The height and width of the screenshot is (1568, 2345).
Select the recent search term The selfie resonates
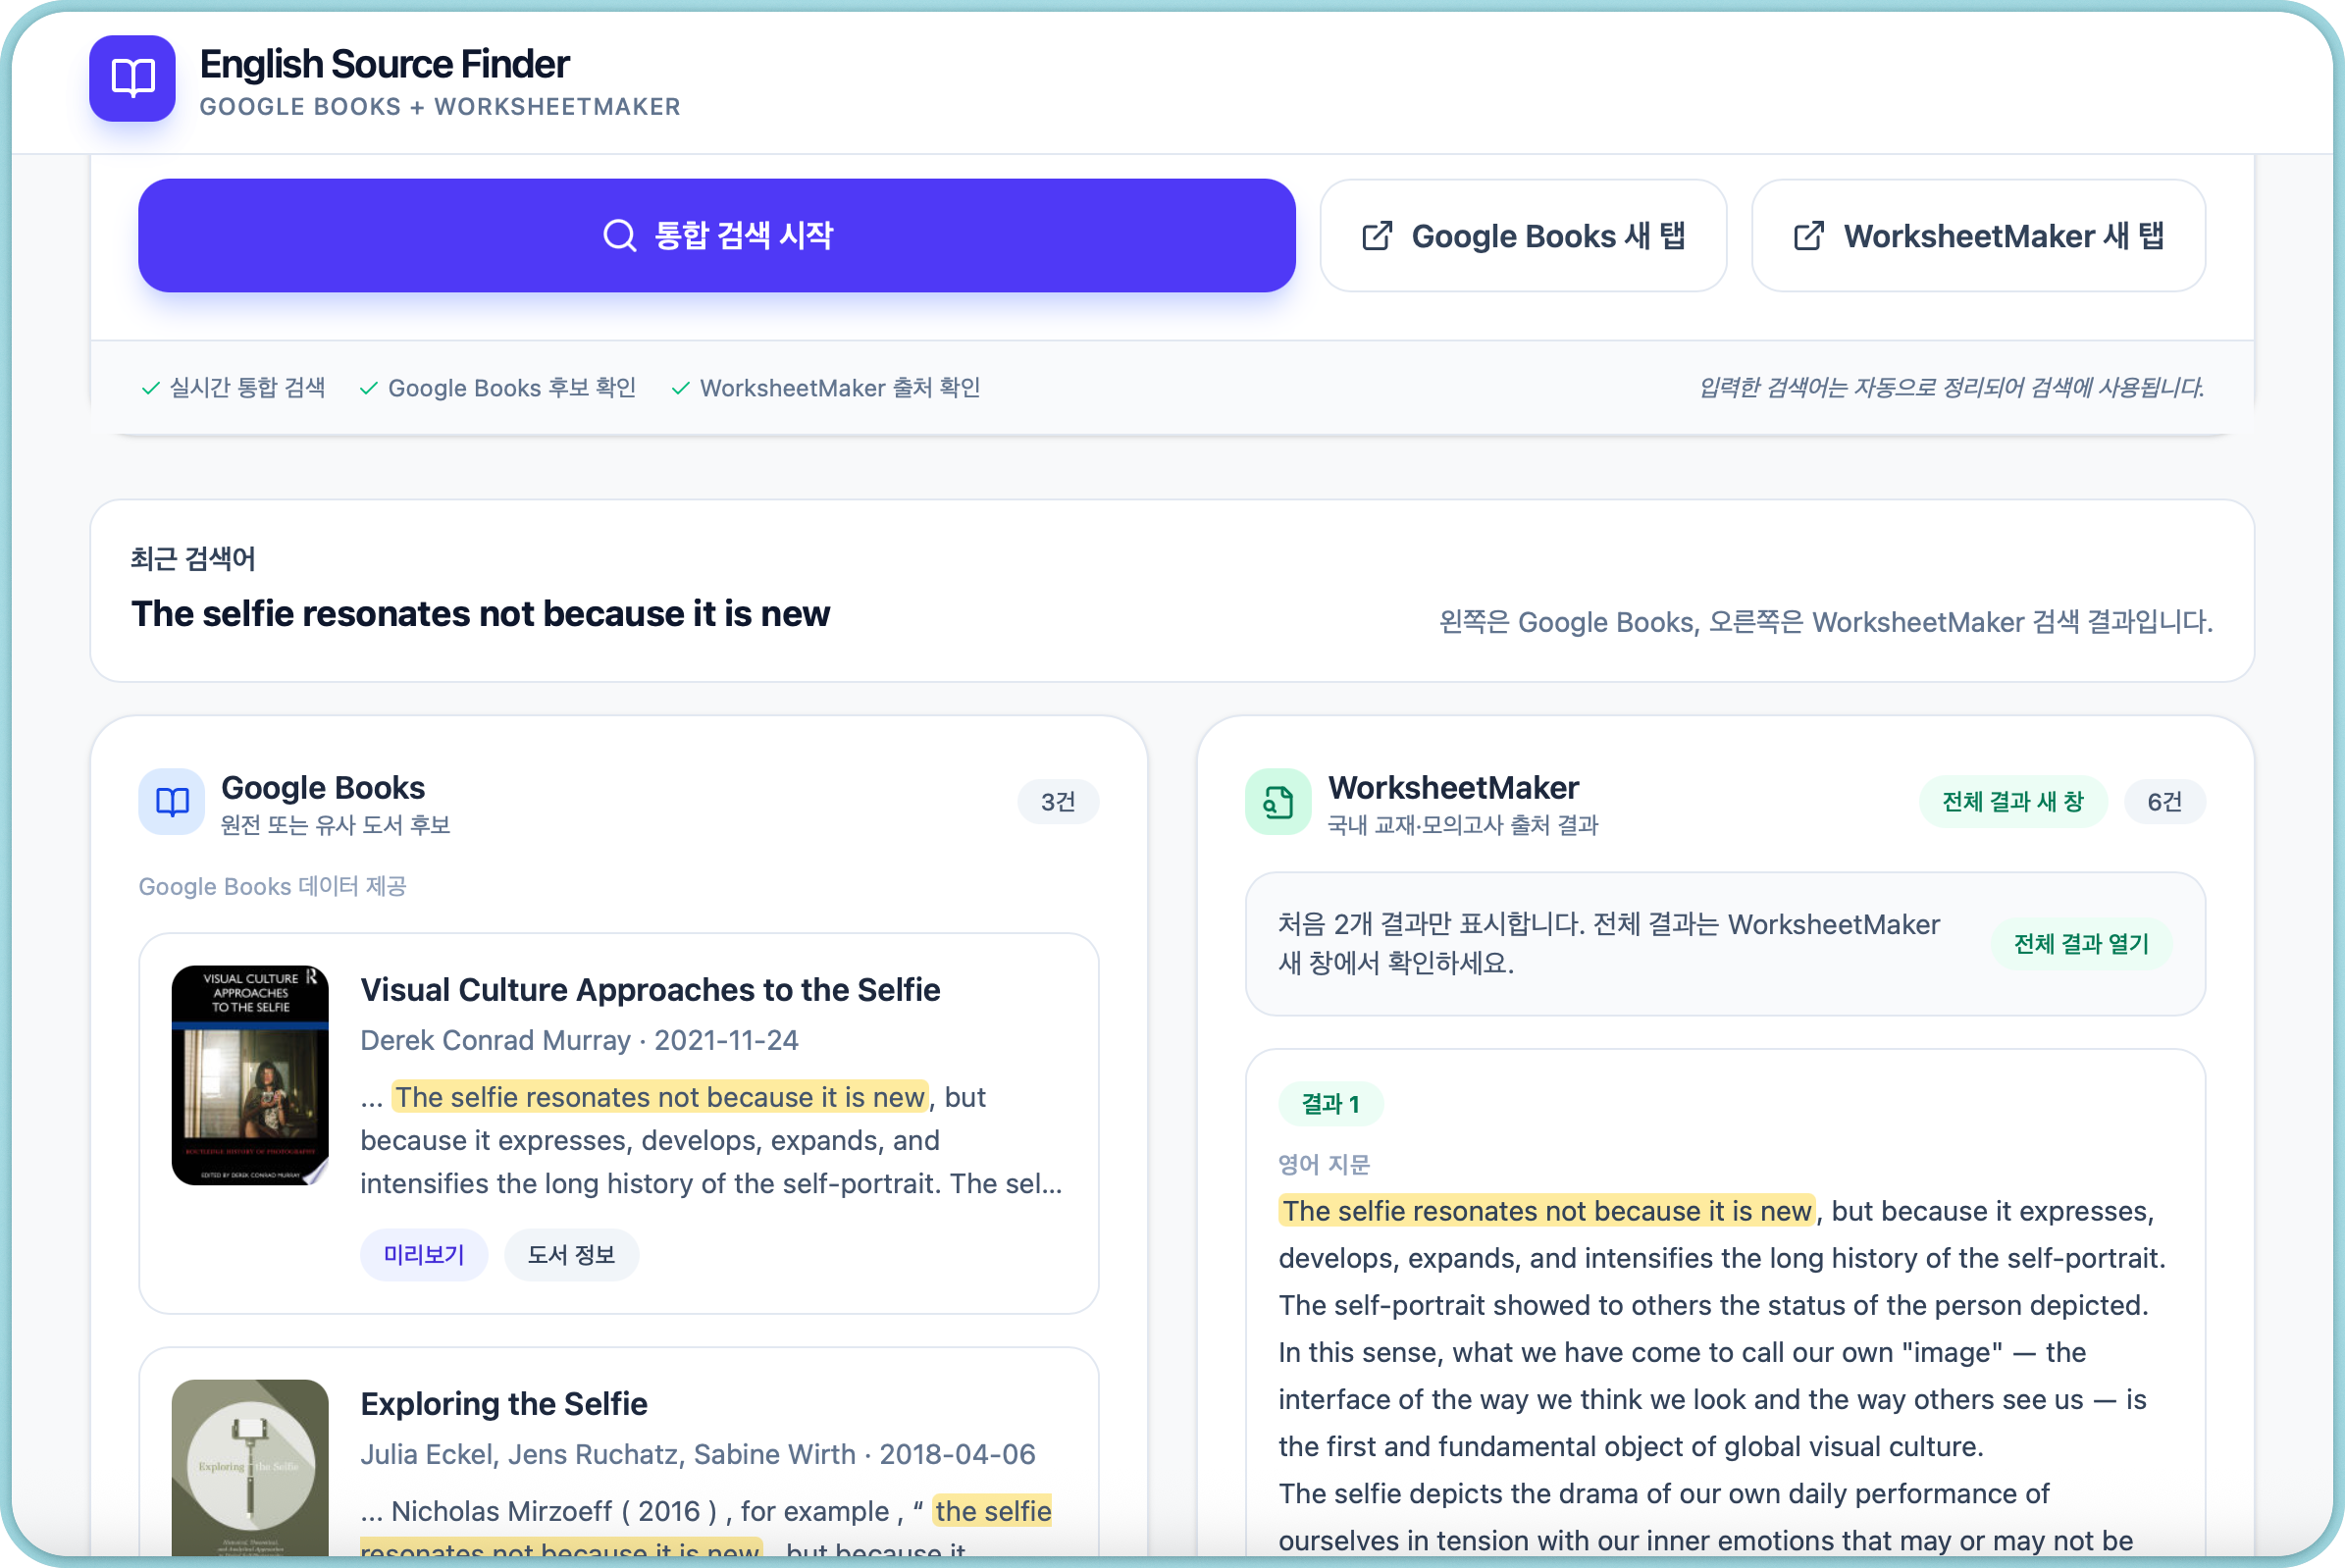point(480,613)
